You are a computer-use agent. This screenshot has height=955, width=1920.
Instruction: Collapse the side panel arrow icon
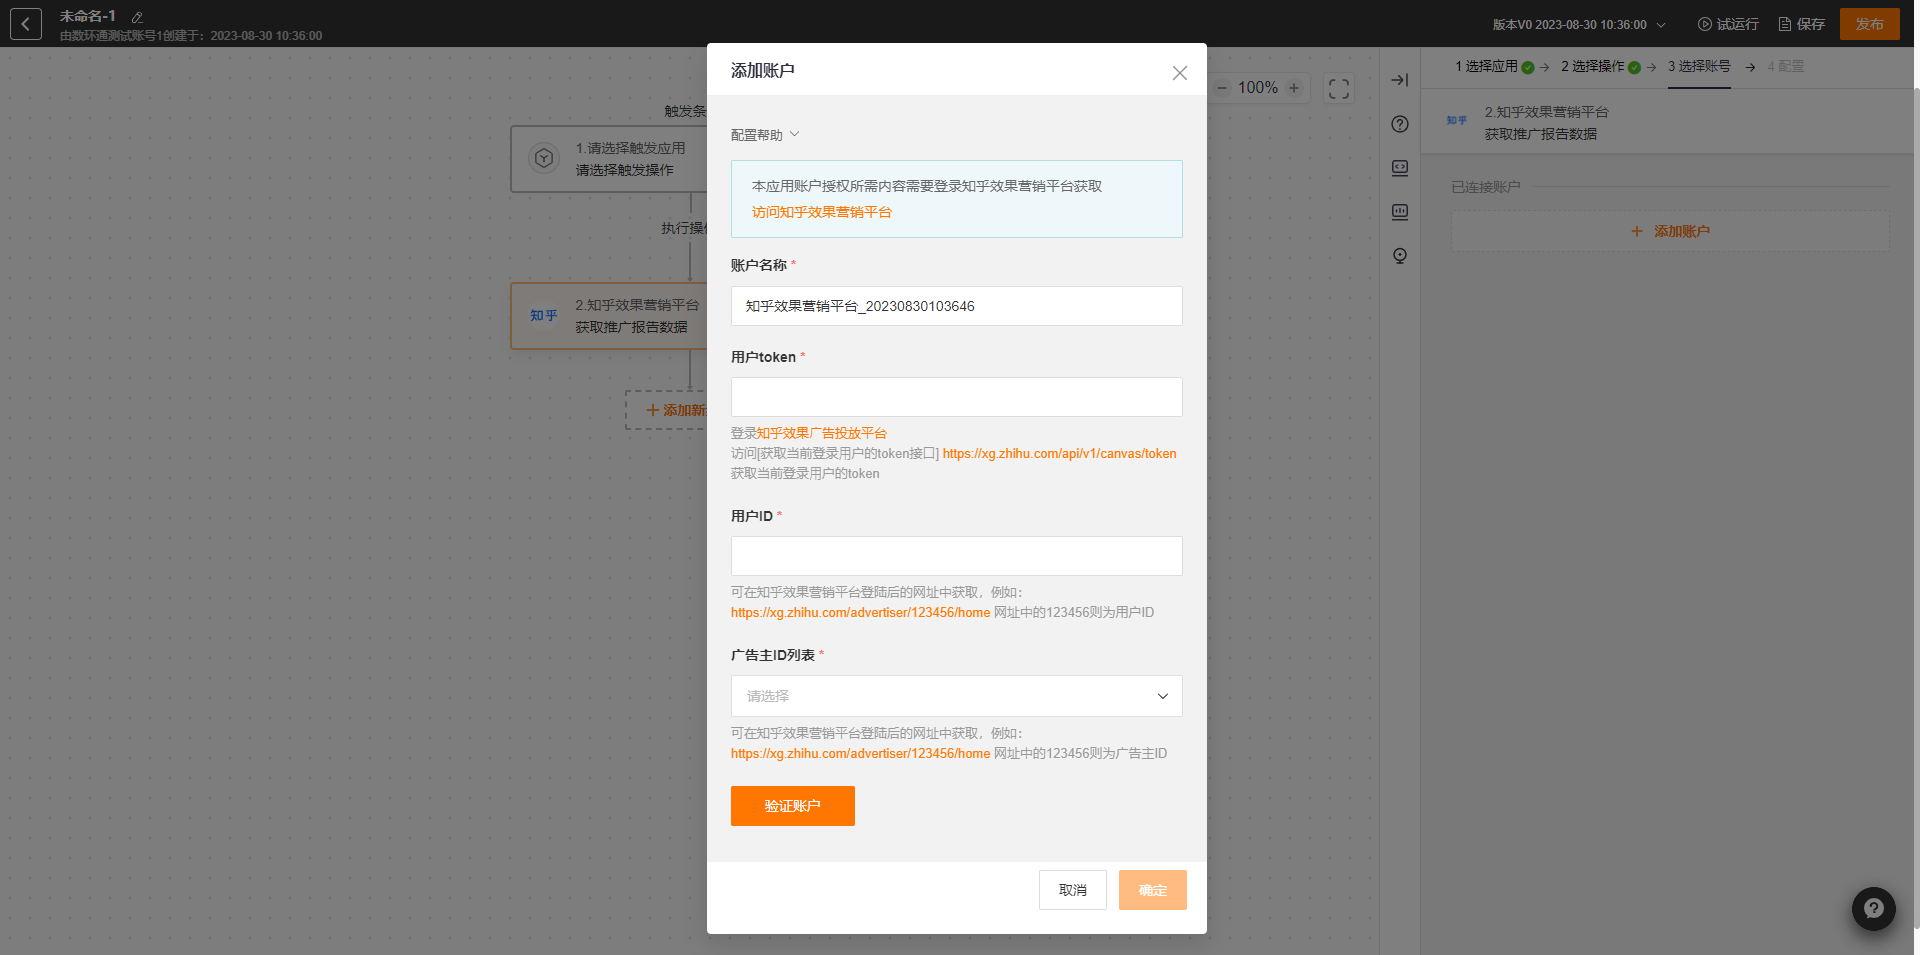(x=1400, y=80)
